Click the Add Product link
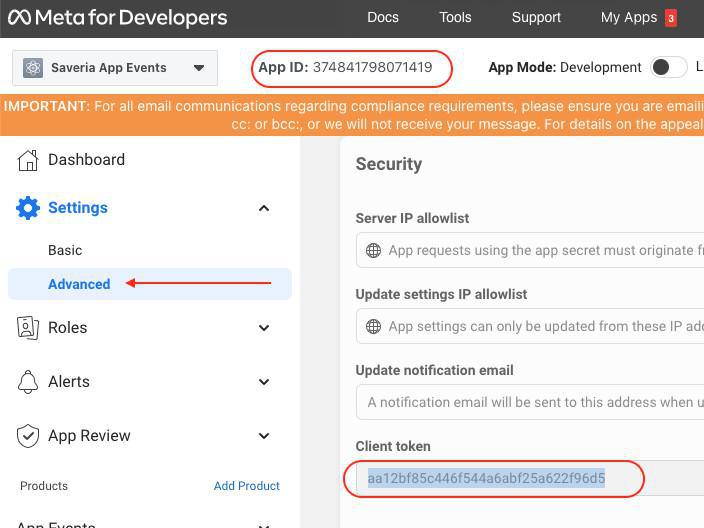704x528 pixels. tap(246, 486)
